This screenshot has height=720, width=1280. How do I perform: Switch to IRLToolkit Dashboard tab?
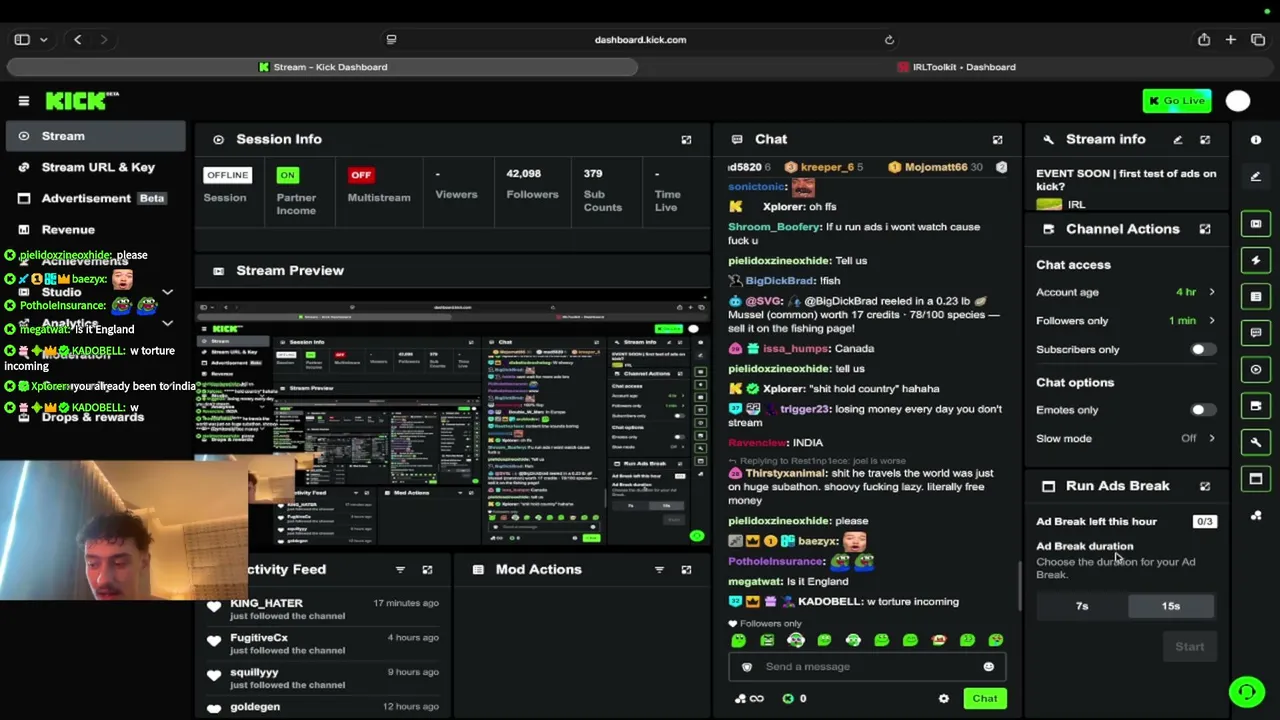pyautogui.click(x=956, y=67)
